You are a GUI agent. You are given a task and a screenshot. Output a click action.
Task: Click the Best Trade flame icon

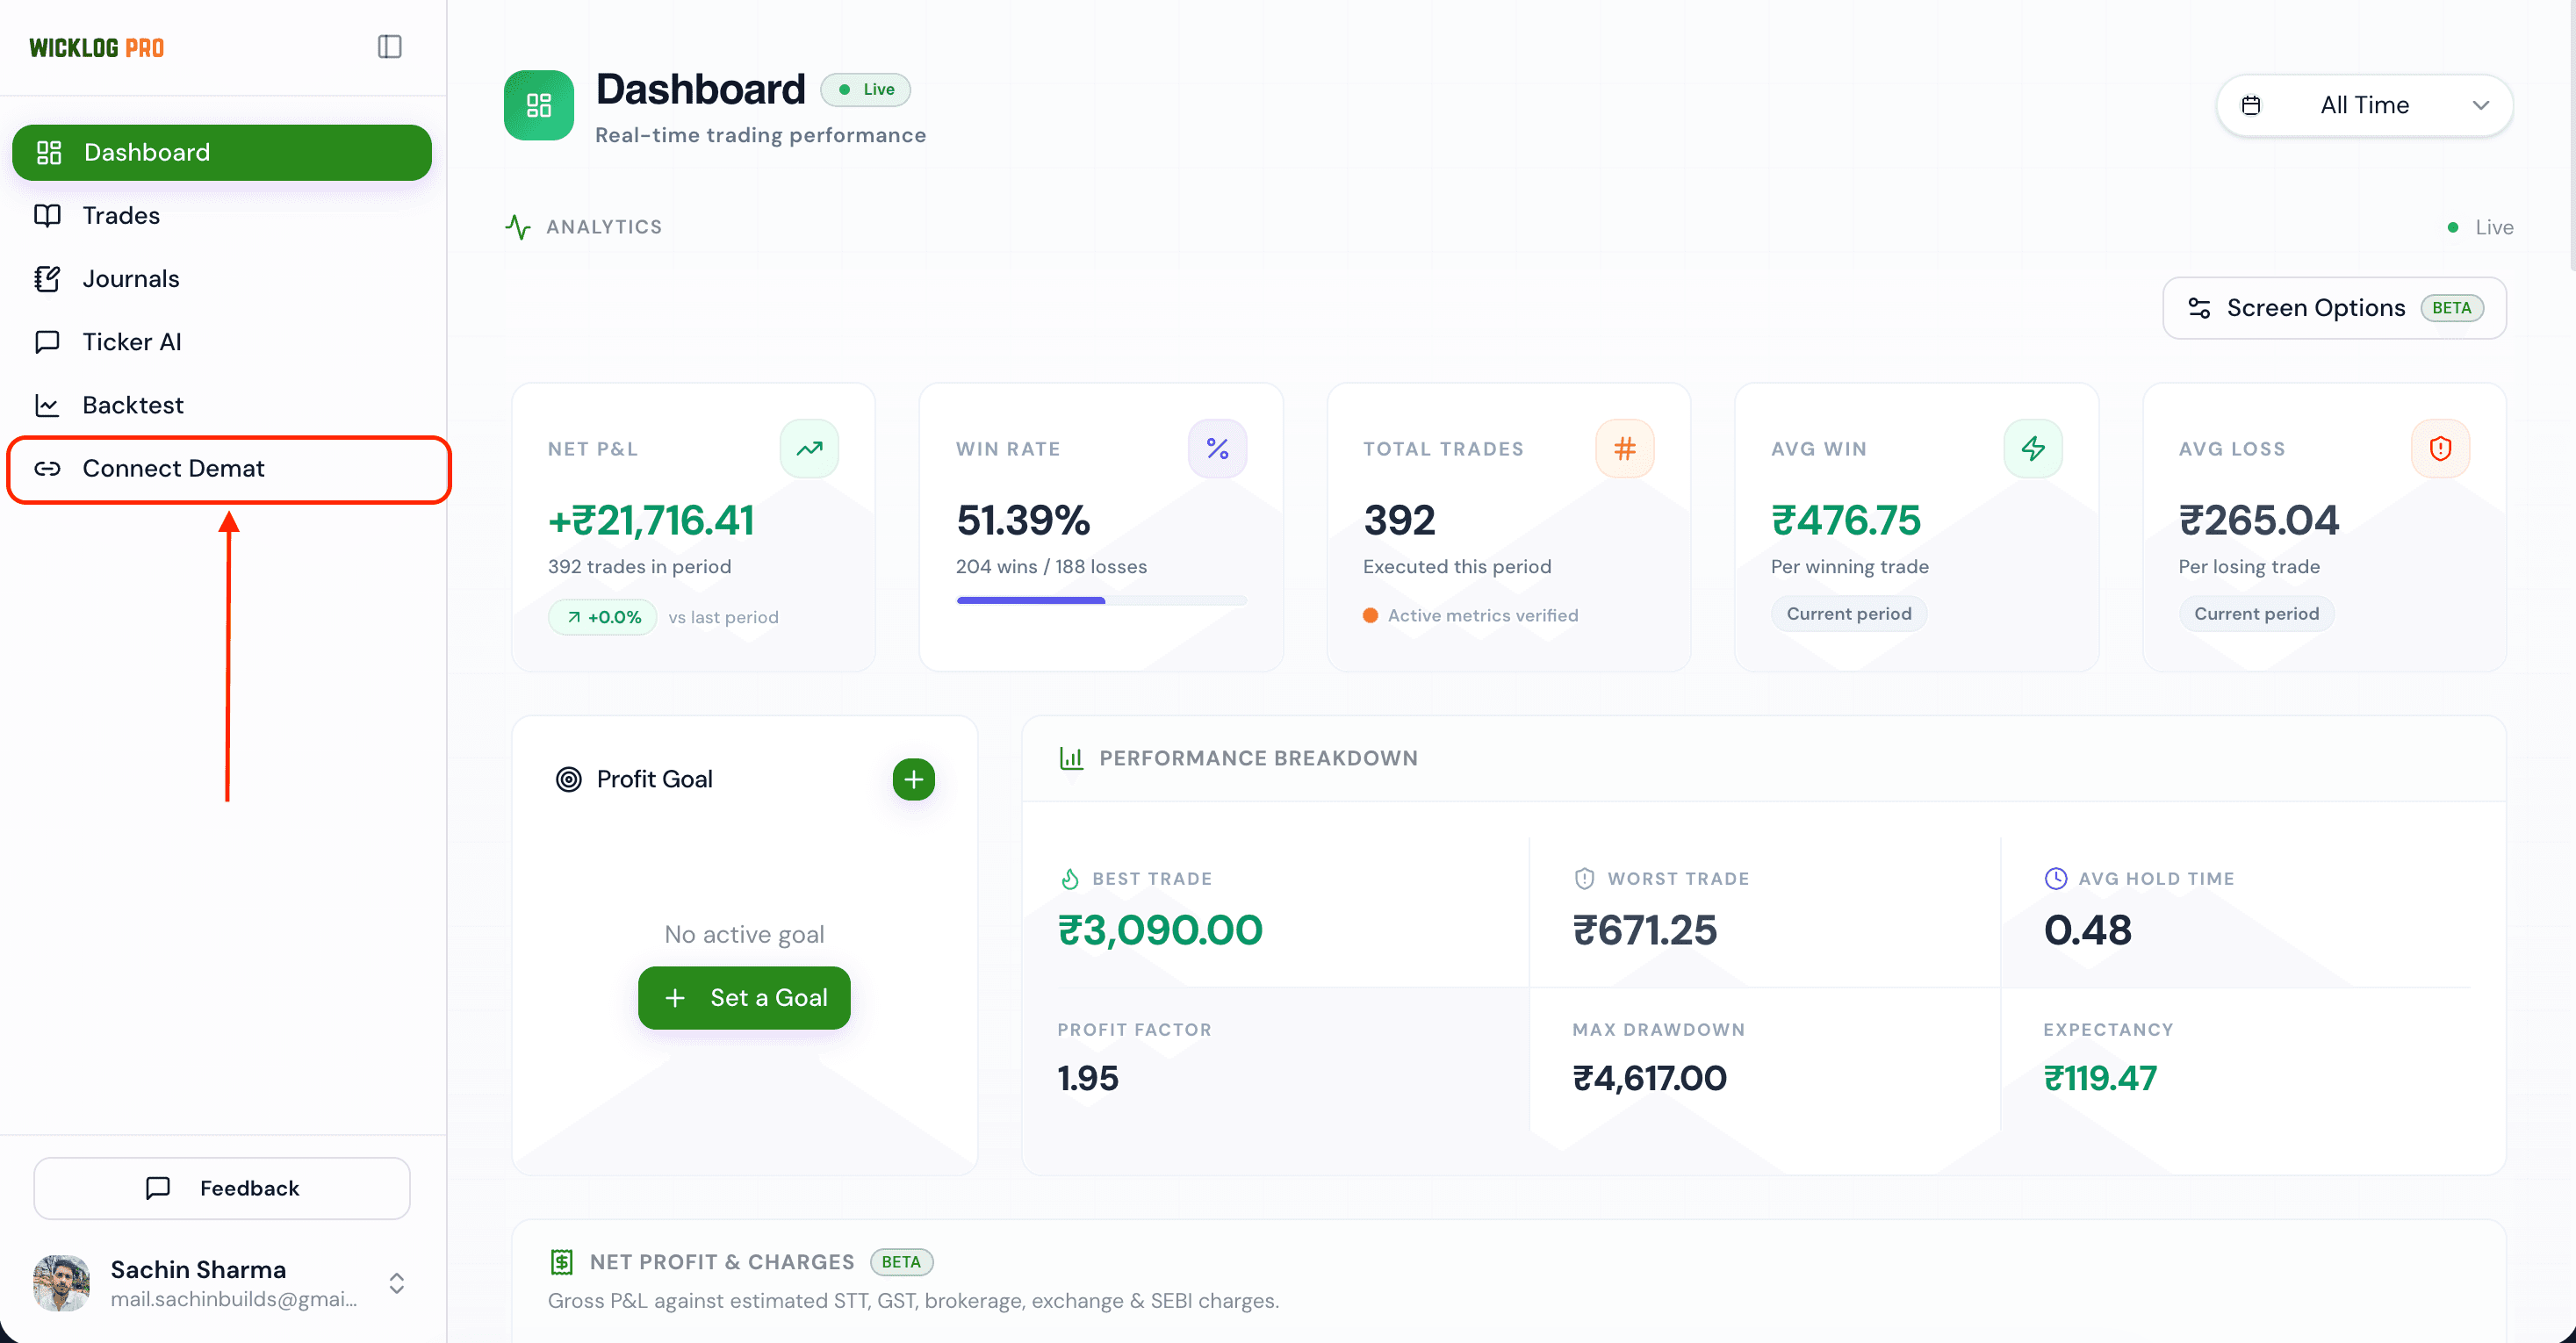[x=1070, y=878]
